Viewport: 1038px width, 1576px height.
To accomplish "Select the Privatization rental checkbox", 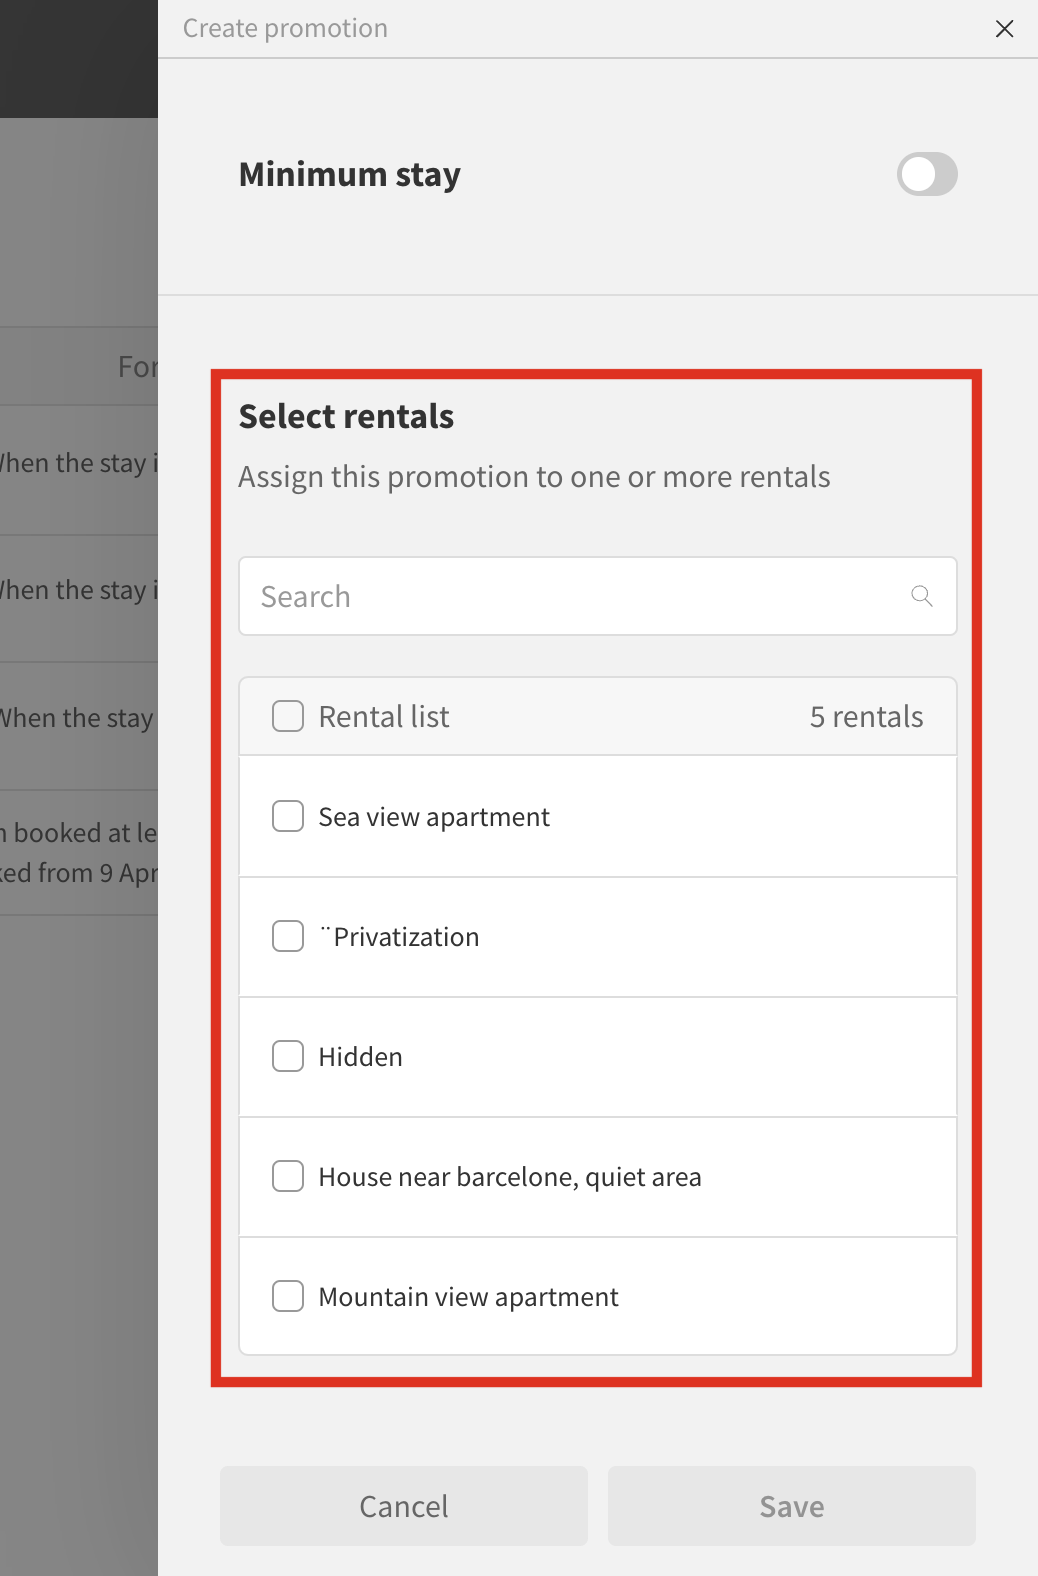I will [x=288, y=936].
